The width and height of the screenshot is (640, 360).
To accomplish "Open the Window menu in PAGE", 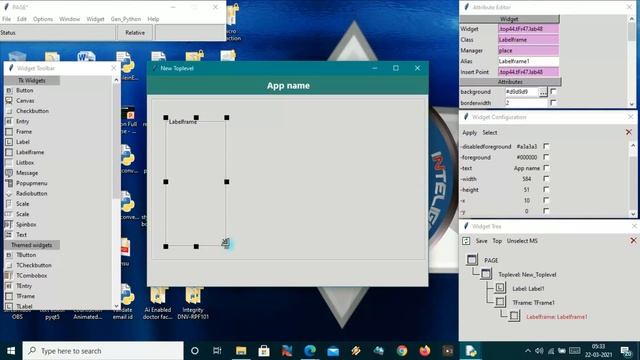I will point(69,19).
